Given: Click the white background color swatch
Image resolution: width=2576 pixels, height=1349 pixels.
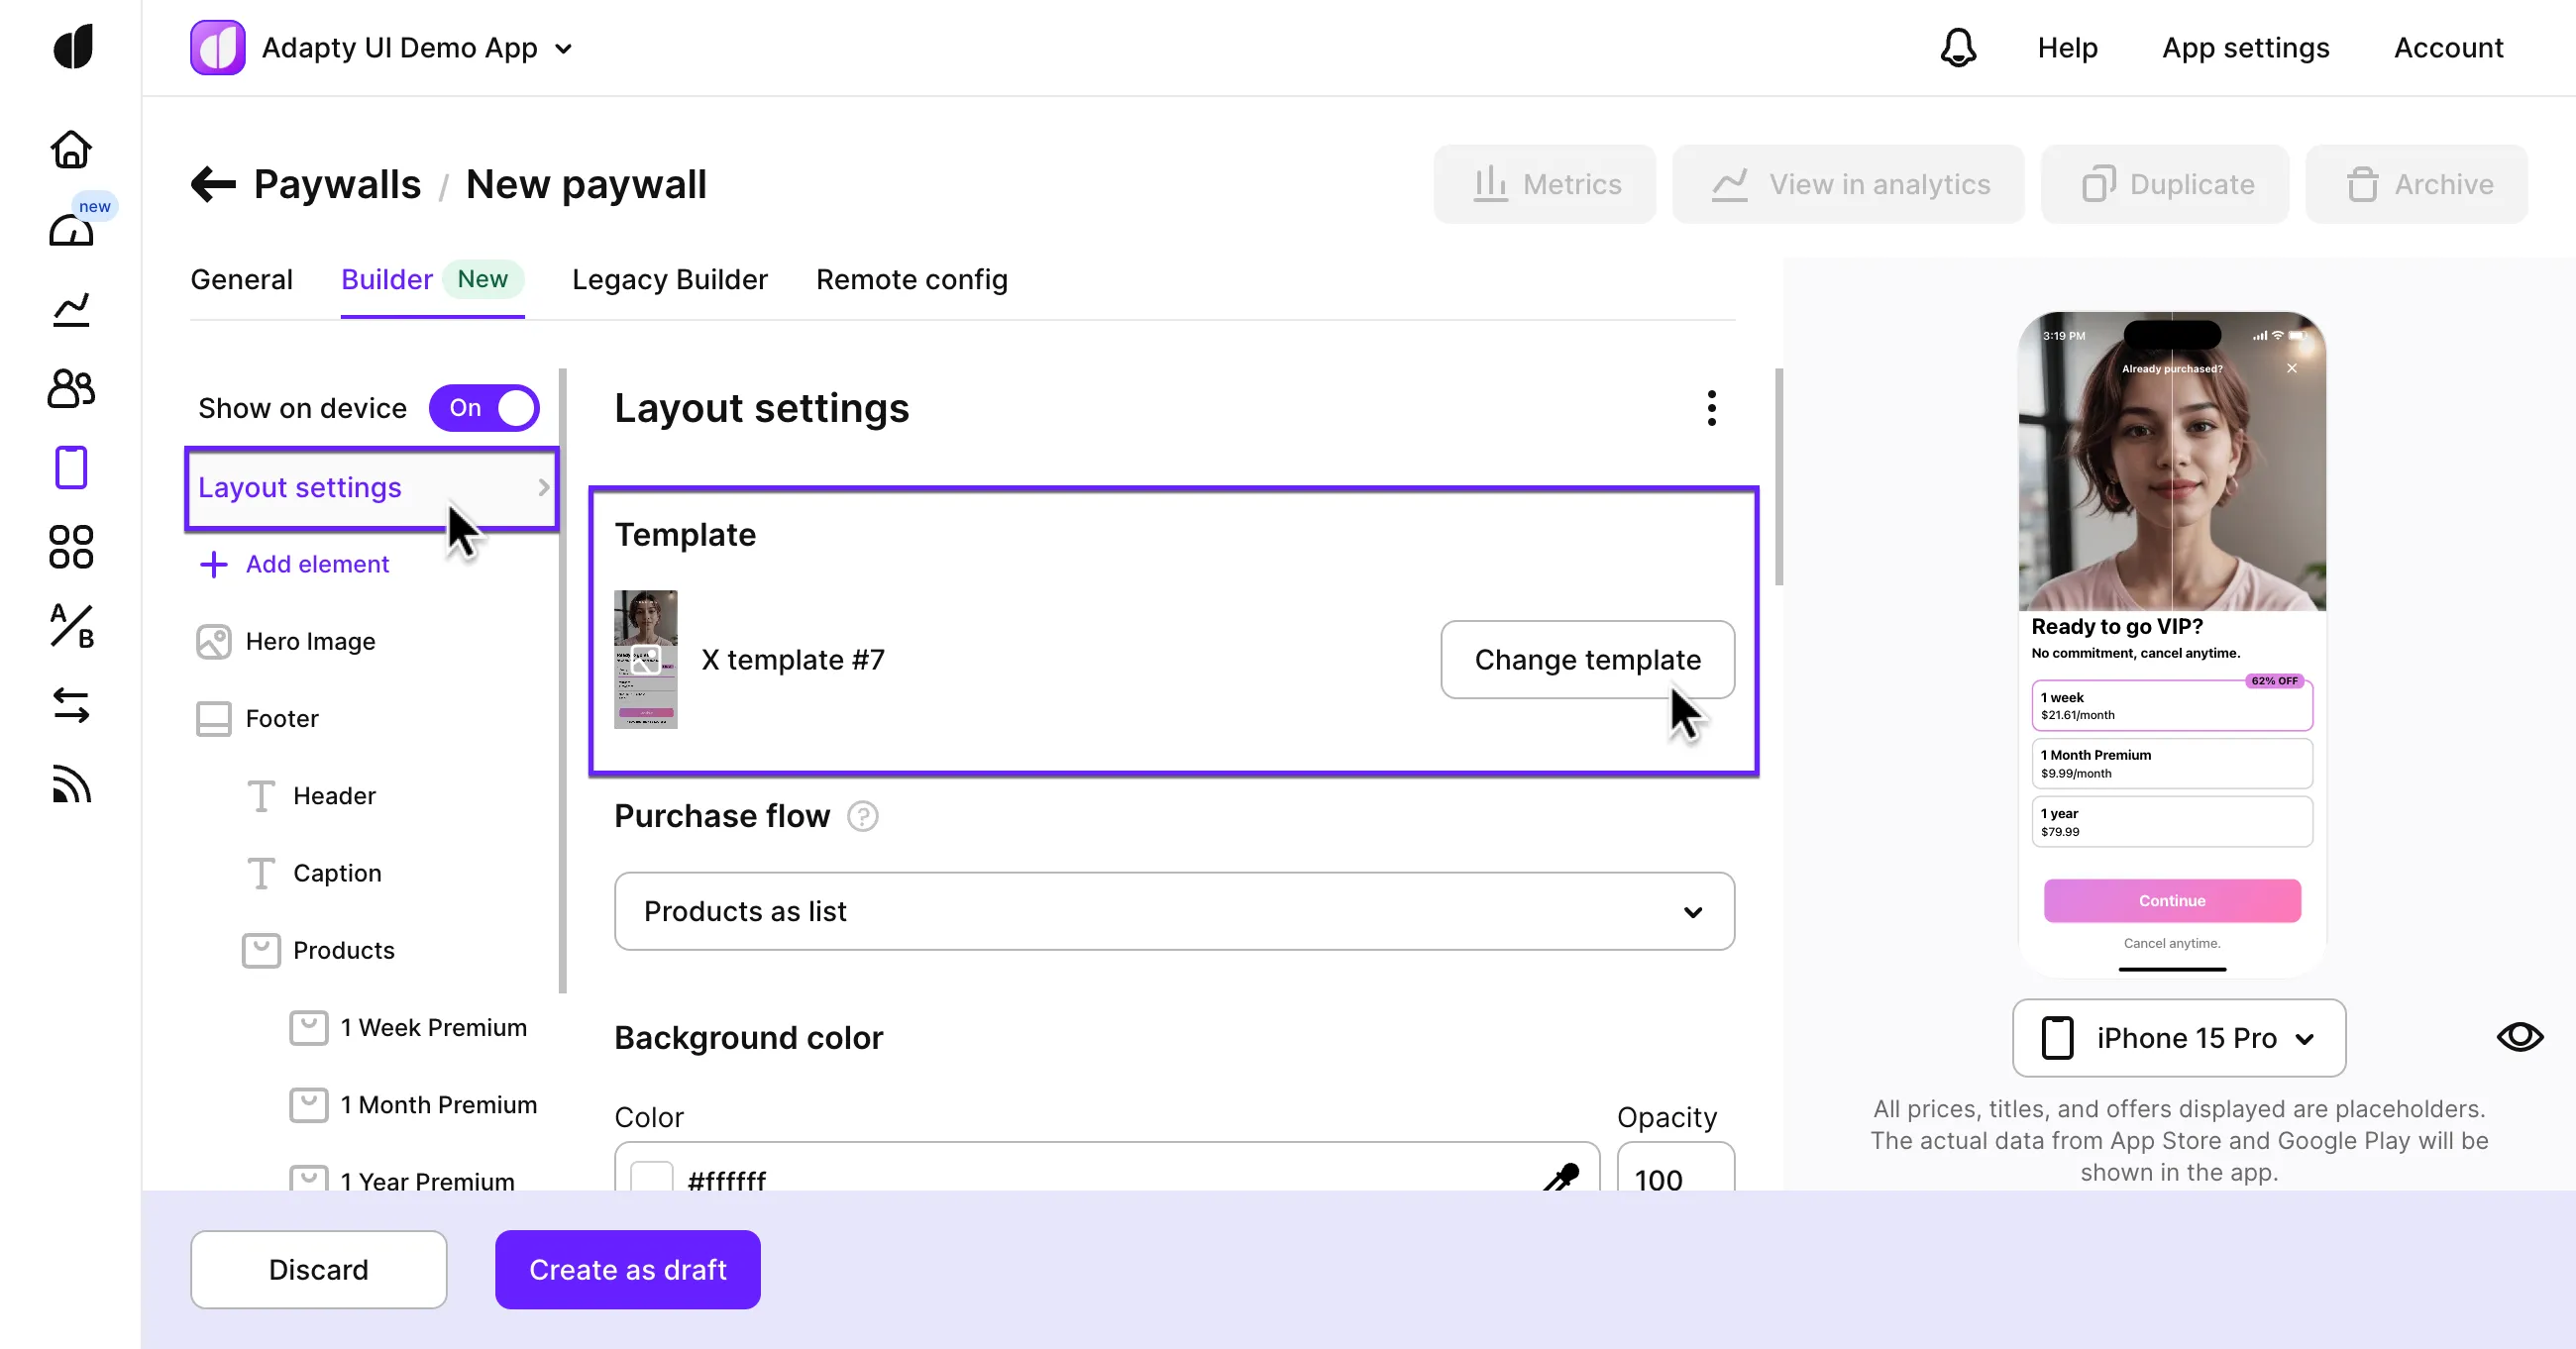Looking at the screenshot, I should [x=651, y=1177].
